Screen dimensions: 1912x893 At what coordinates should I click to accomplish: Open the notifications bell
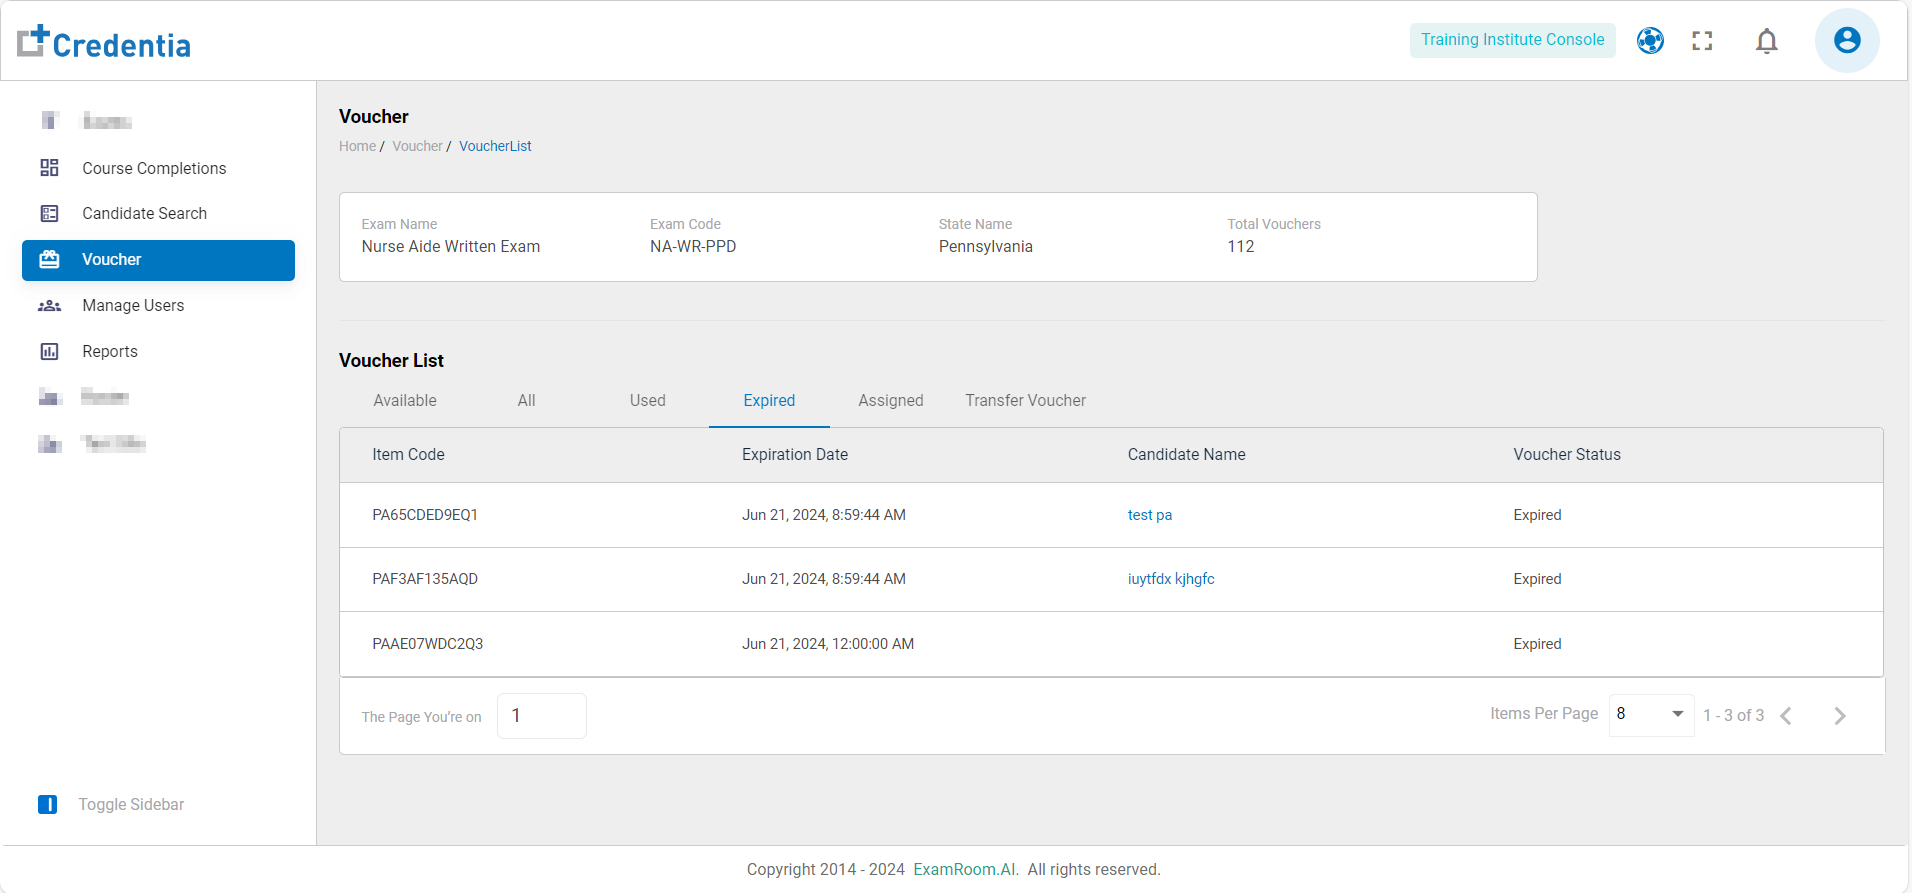(x=1767, y=41)
